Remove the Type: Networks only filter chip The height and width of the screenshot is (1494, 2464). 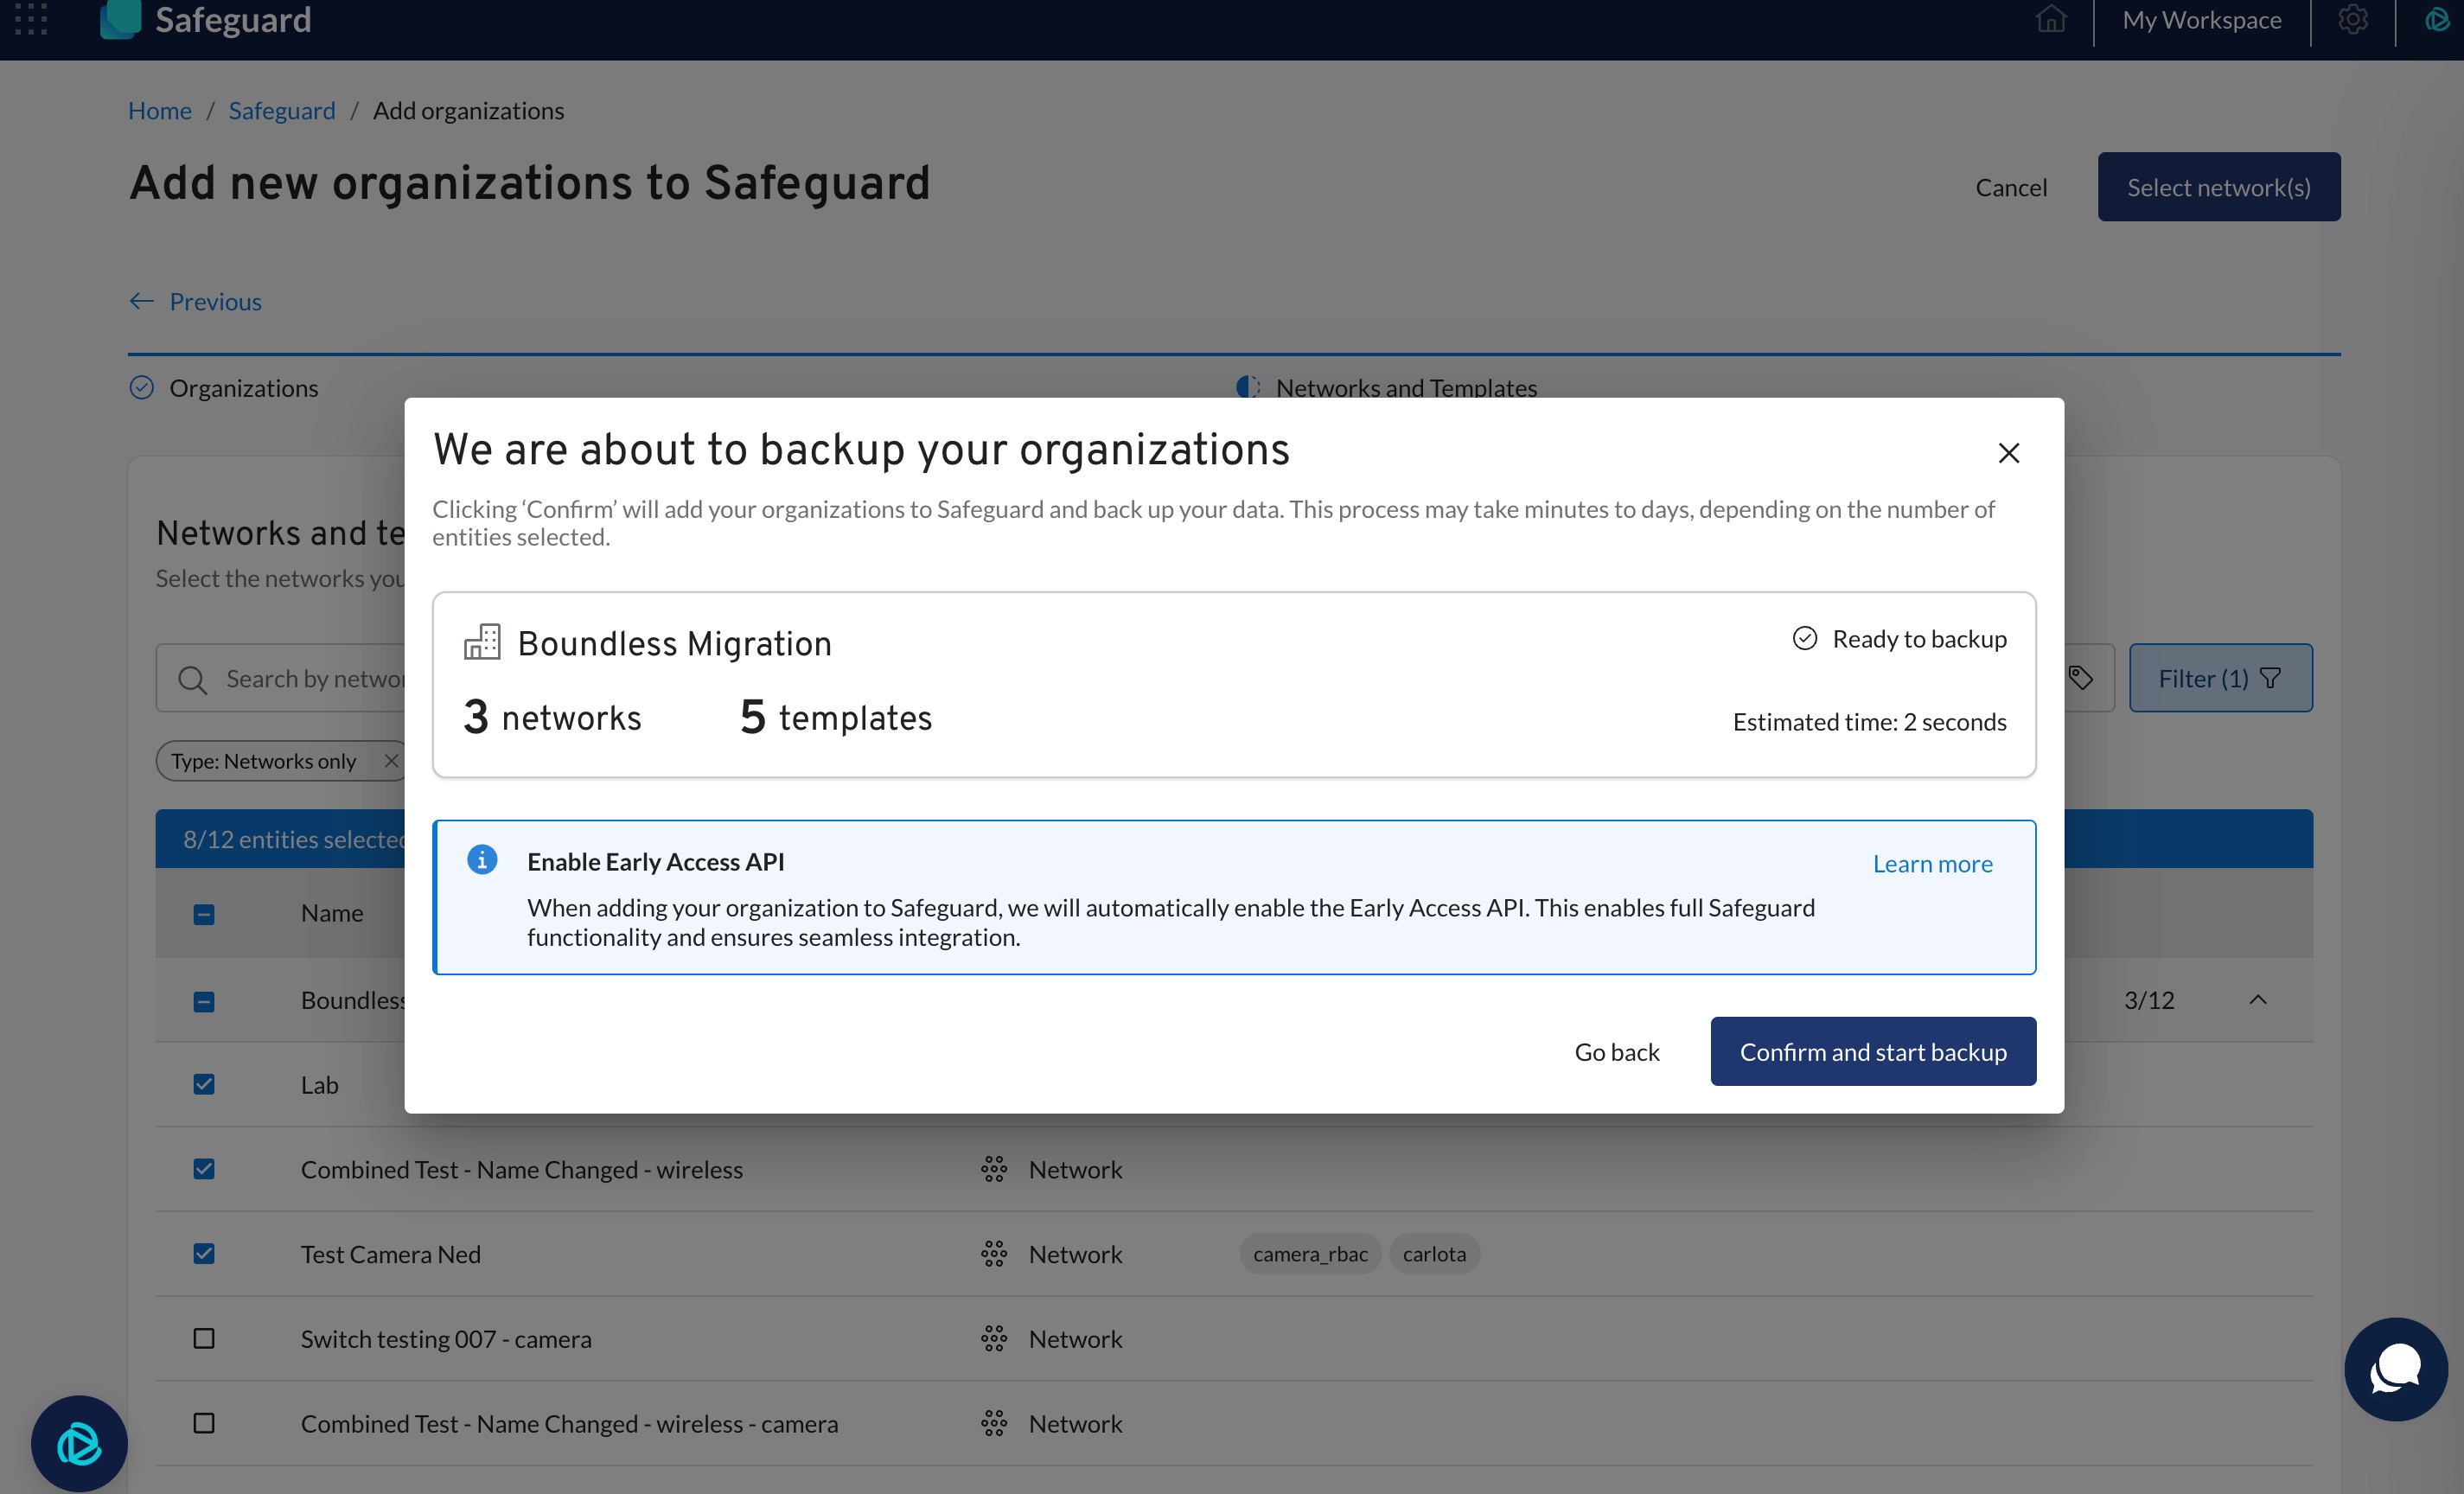[391, 761]
